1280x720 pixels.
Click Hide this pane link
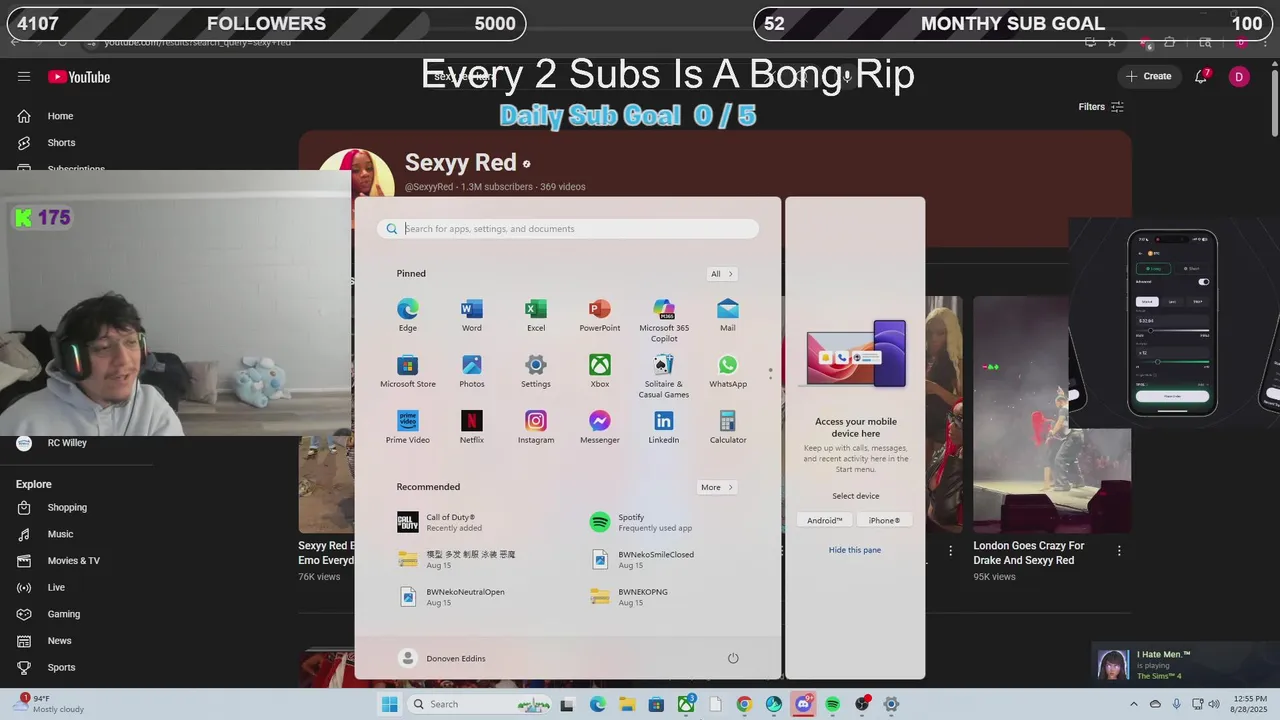855,550
